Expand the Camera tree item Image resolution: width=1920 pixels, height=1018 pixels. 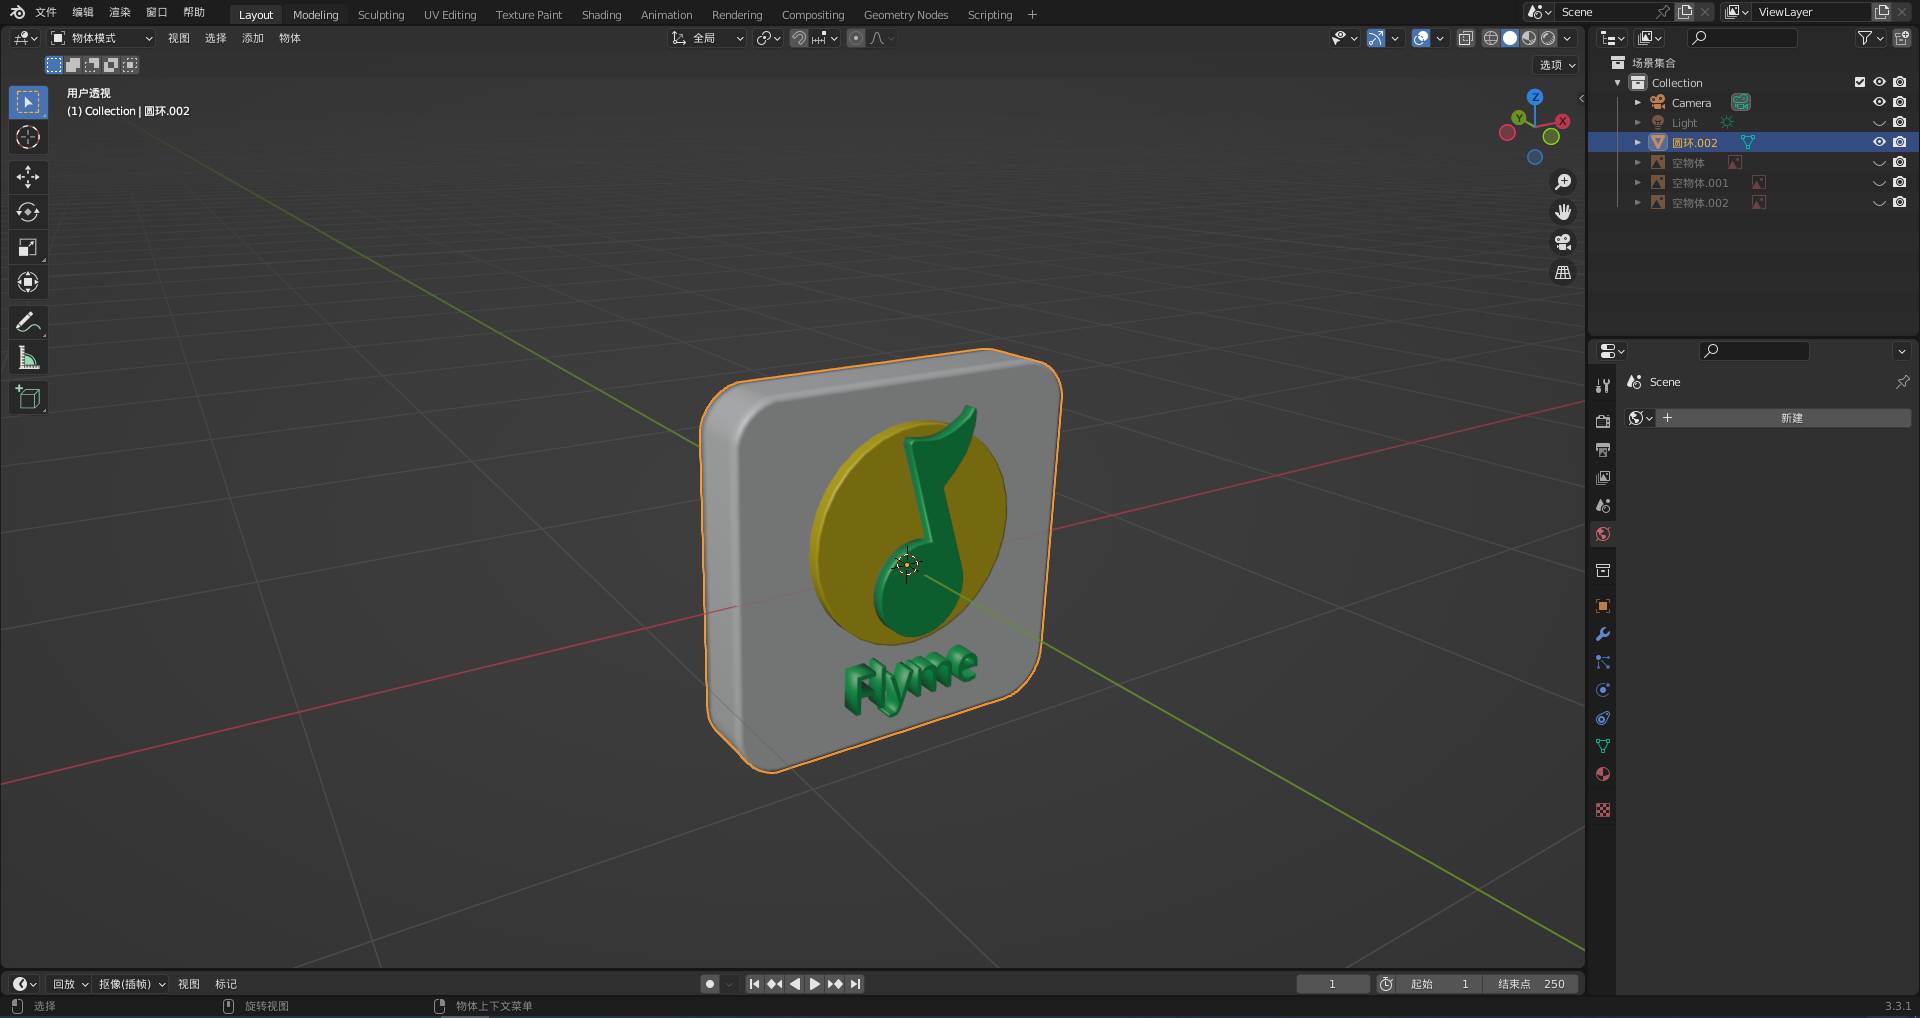click(x=1638, y=102)
